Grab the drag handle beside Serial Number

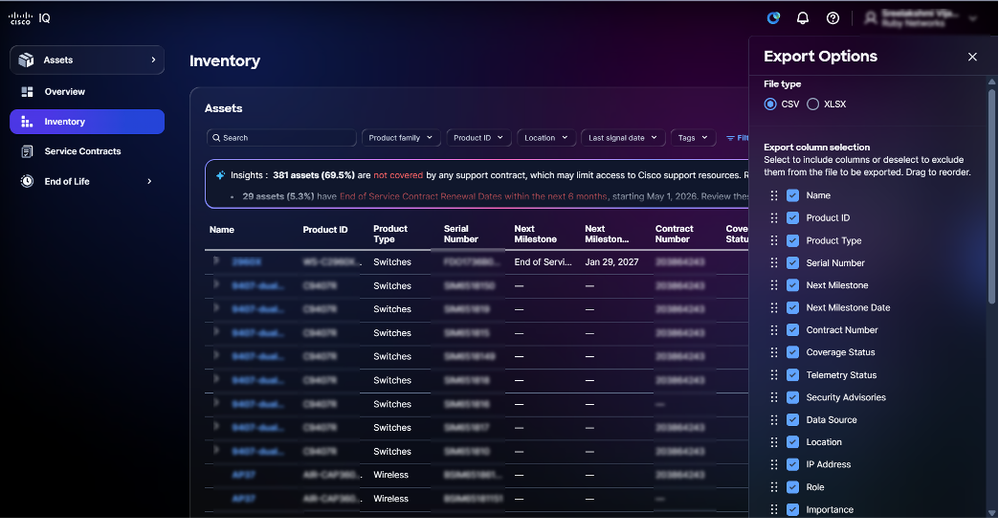tap(774, 263)
